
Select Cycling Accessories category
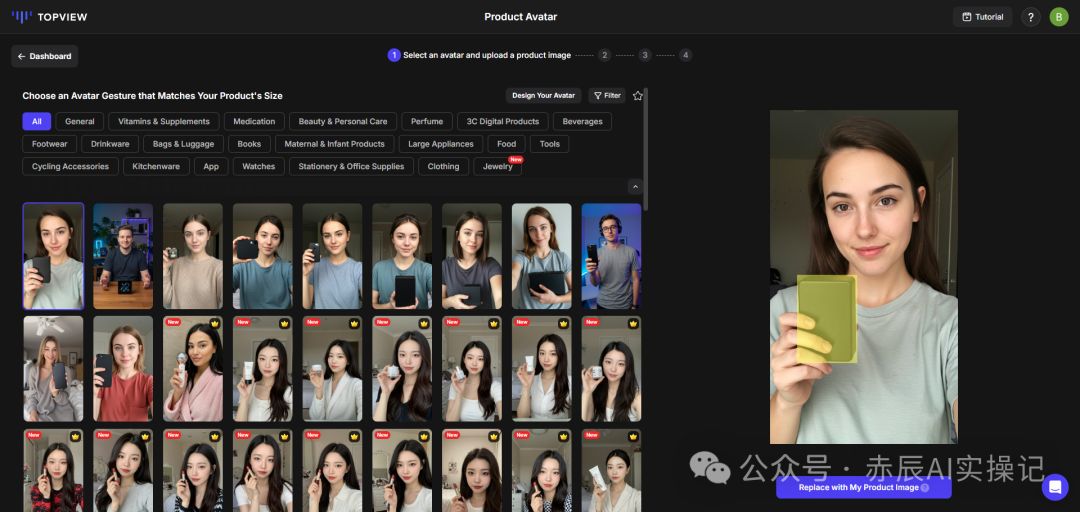pyautogui.click(x=70, y=166)
